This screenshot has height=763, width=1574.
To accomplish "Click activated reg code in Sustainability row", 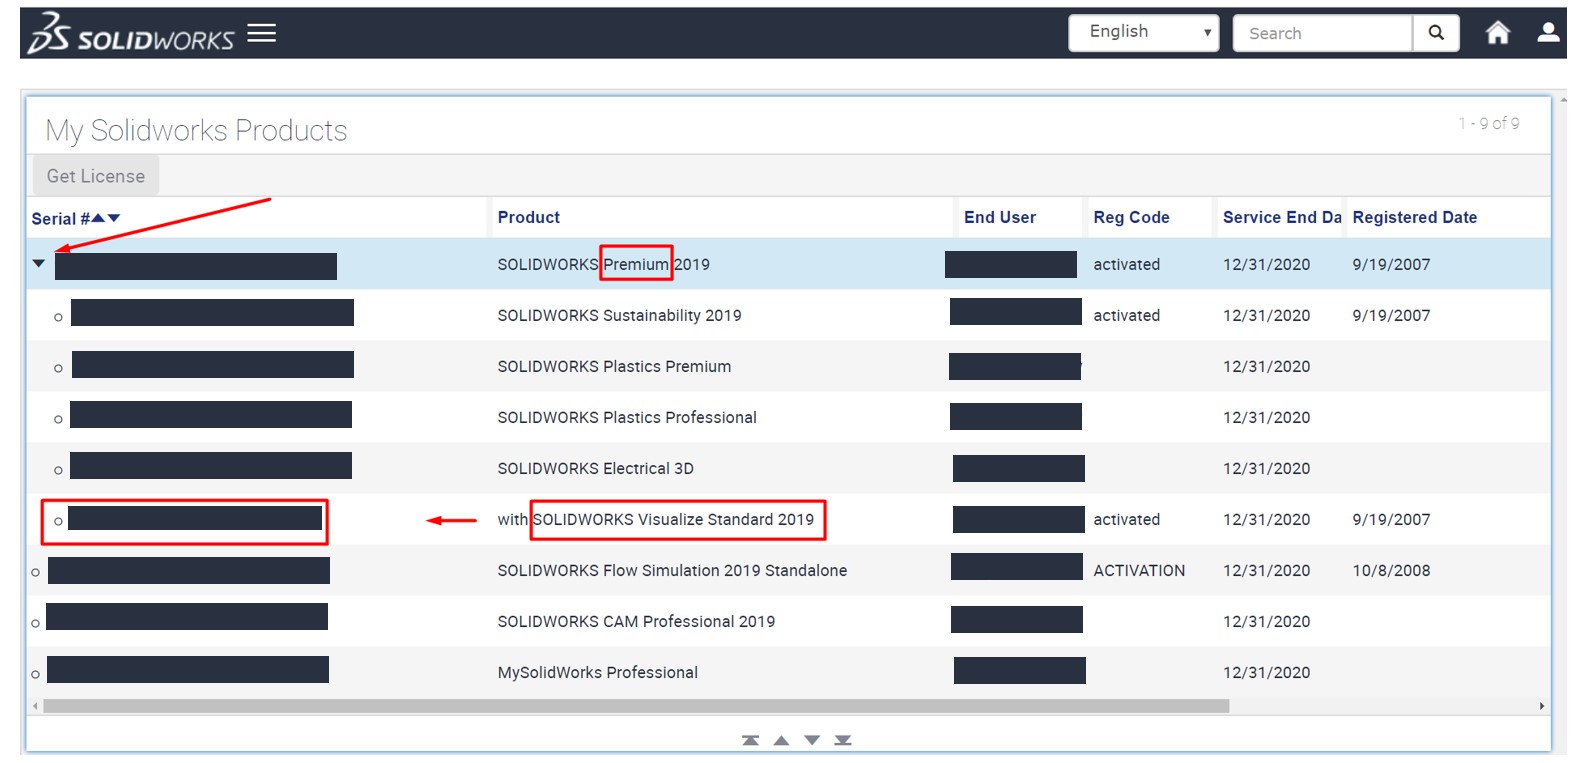I will click(x=1126, y=315).
